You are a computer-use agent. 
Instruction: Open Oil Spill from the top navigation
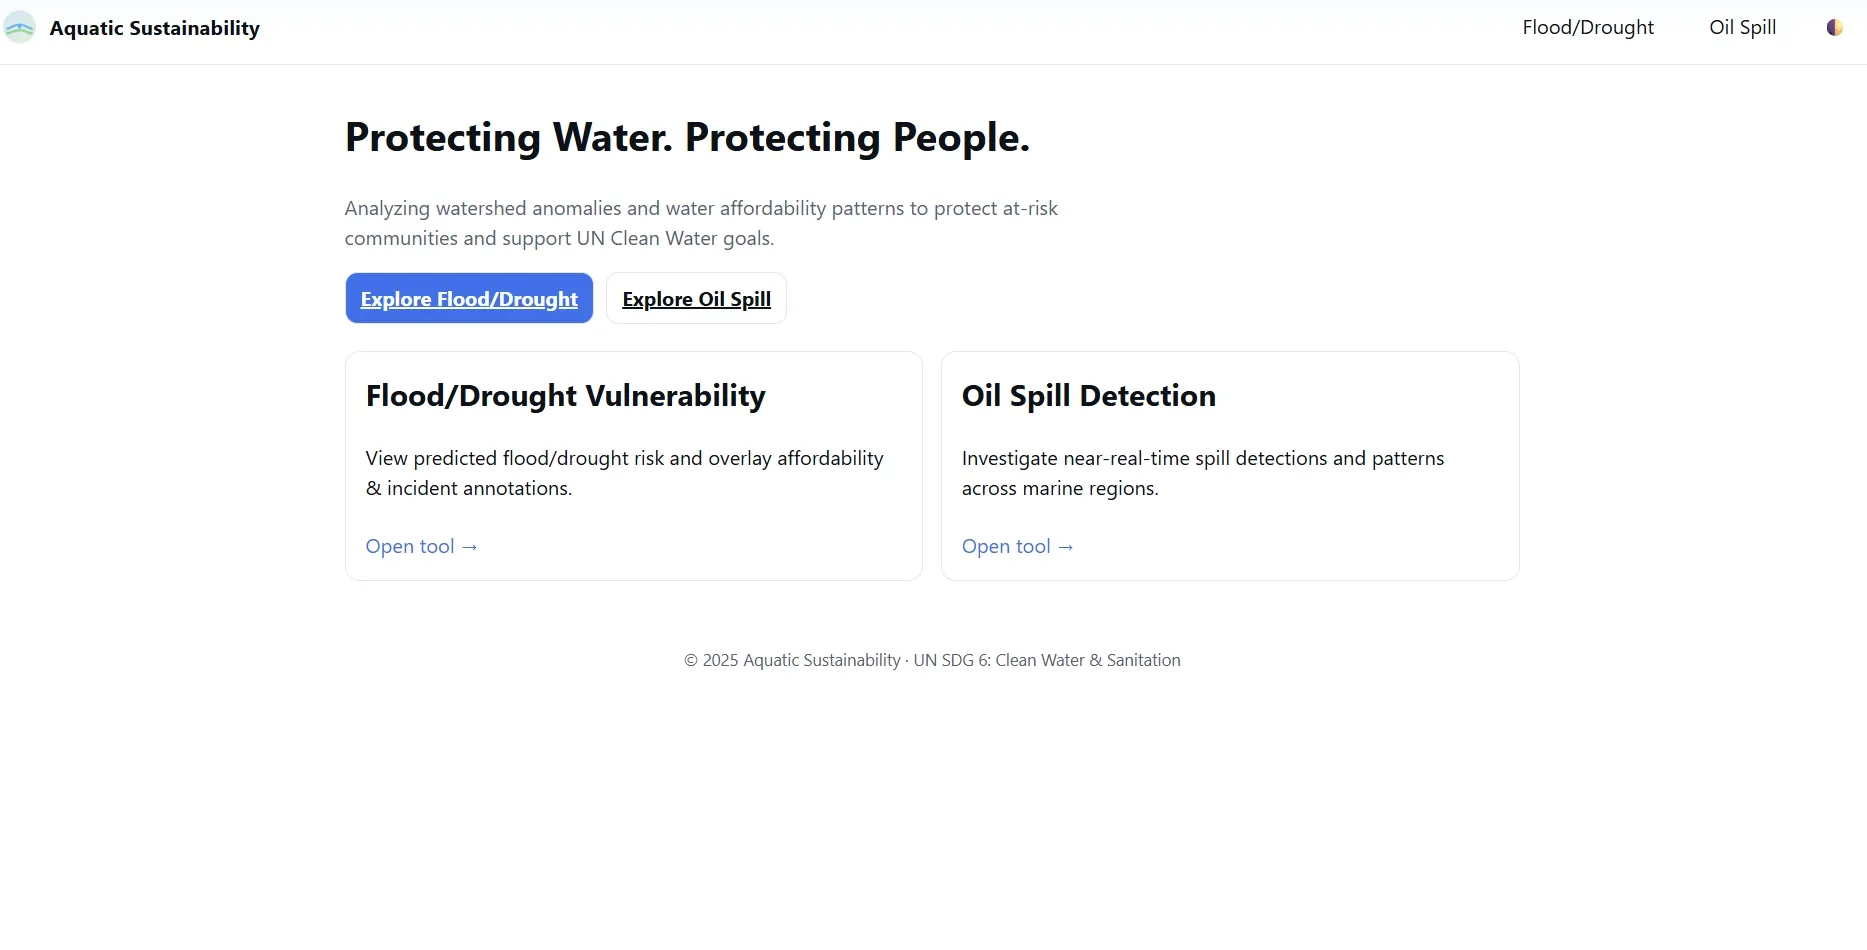pyautogui.click(x=1742, y=27)
